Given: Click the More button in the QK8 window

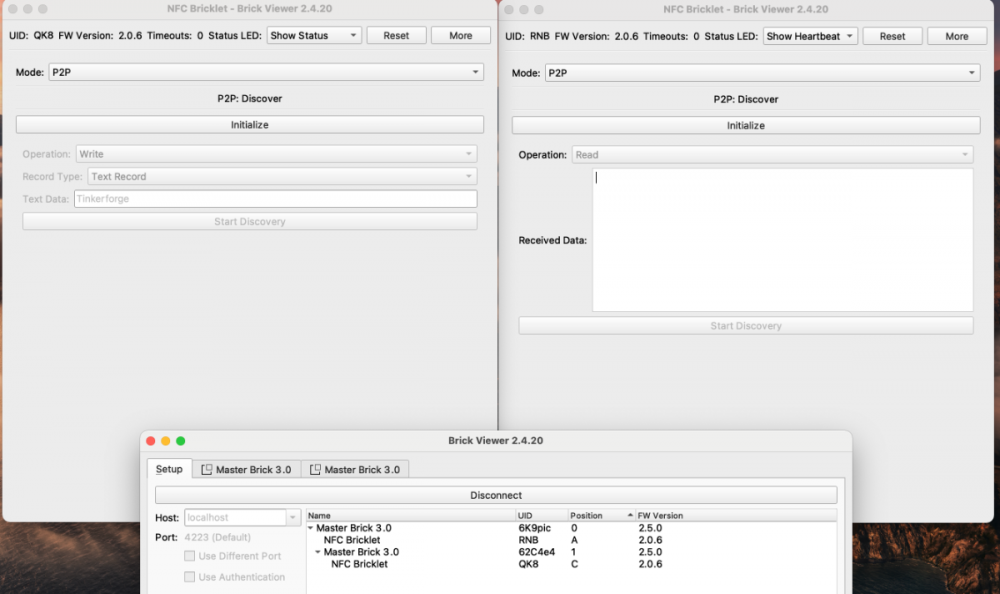Looking at the screenshot, I should pos(460,36).
